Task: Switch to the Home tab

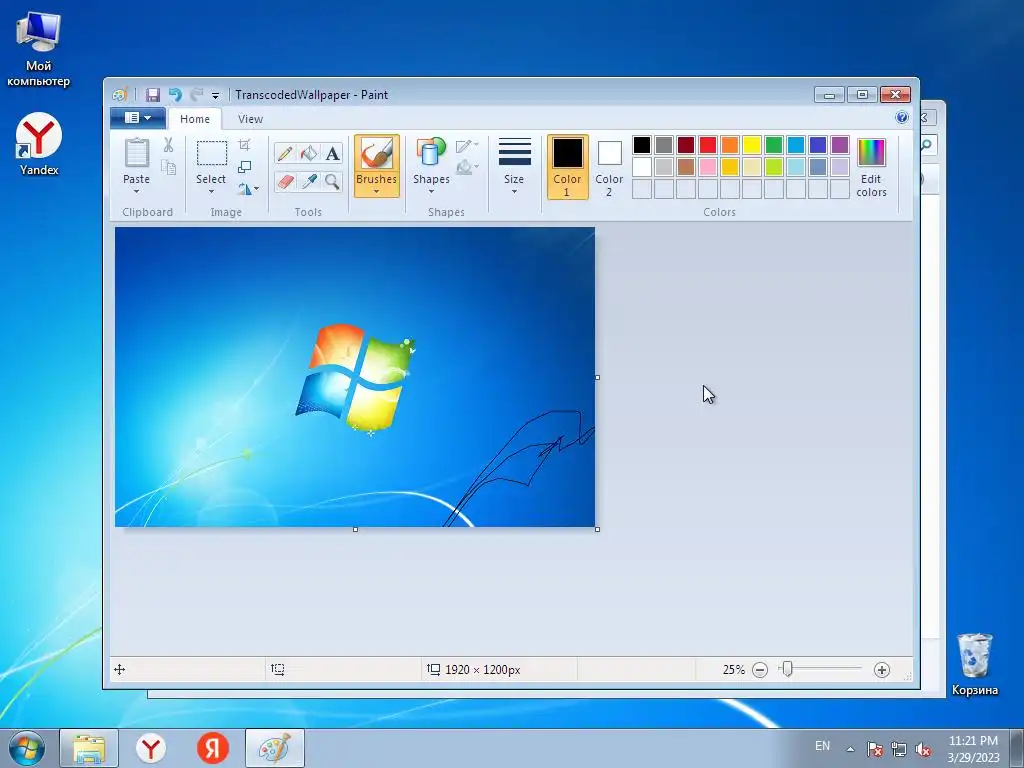Action: tap(195, 119)
